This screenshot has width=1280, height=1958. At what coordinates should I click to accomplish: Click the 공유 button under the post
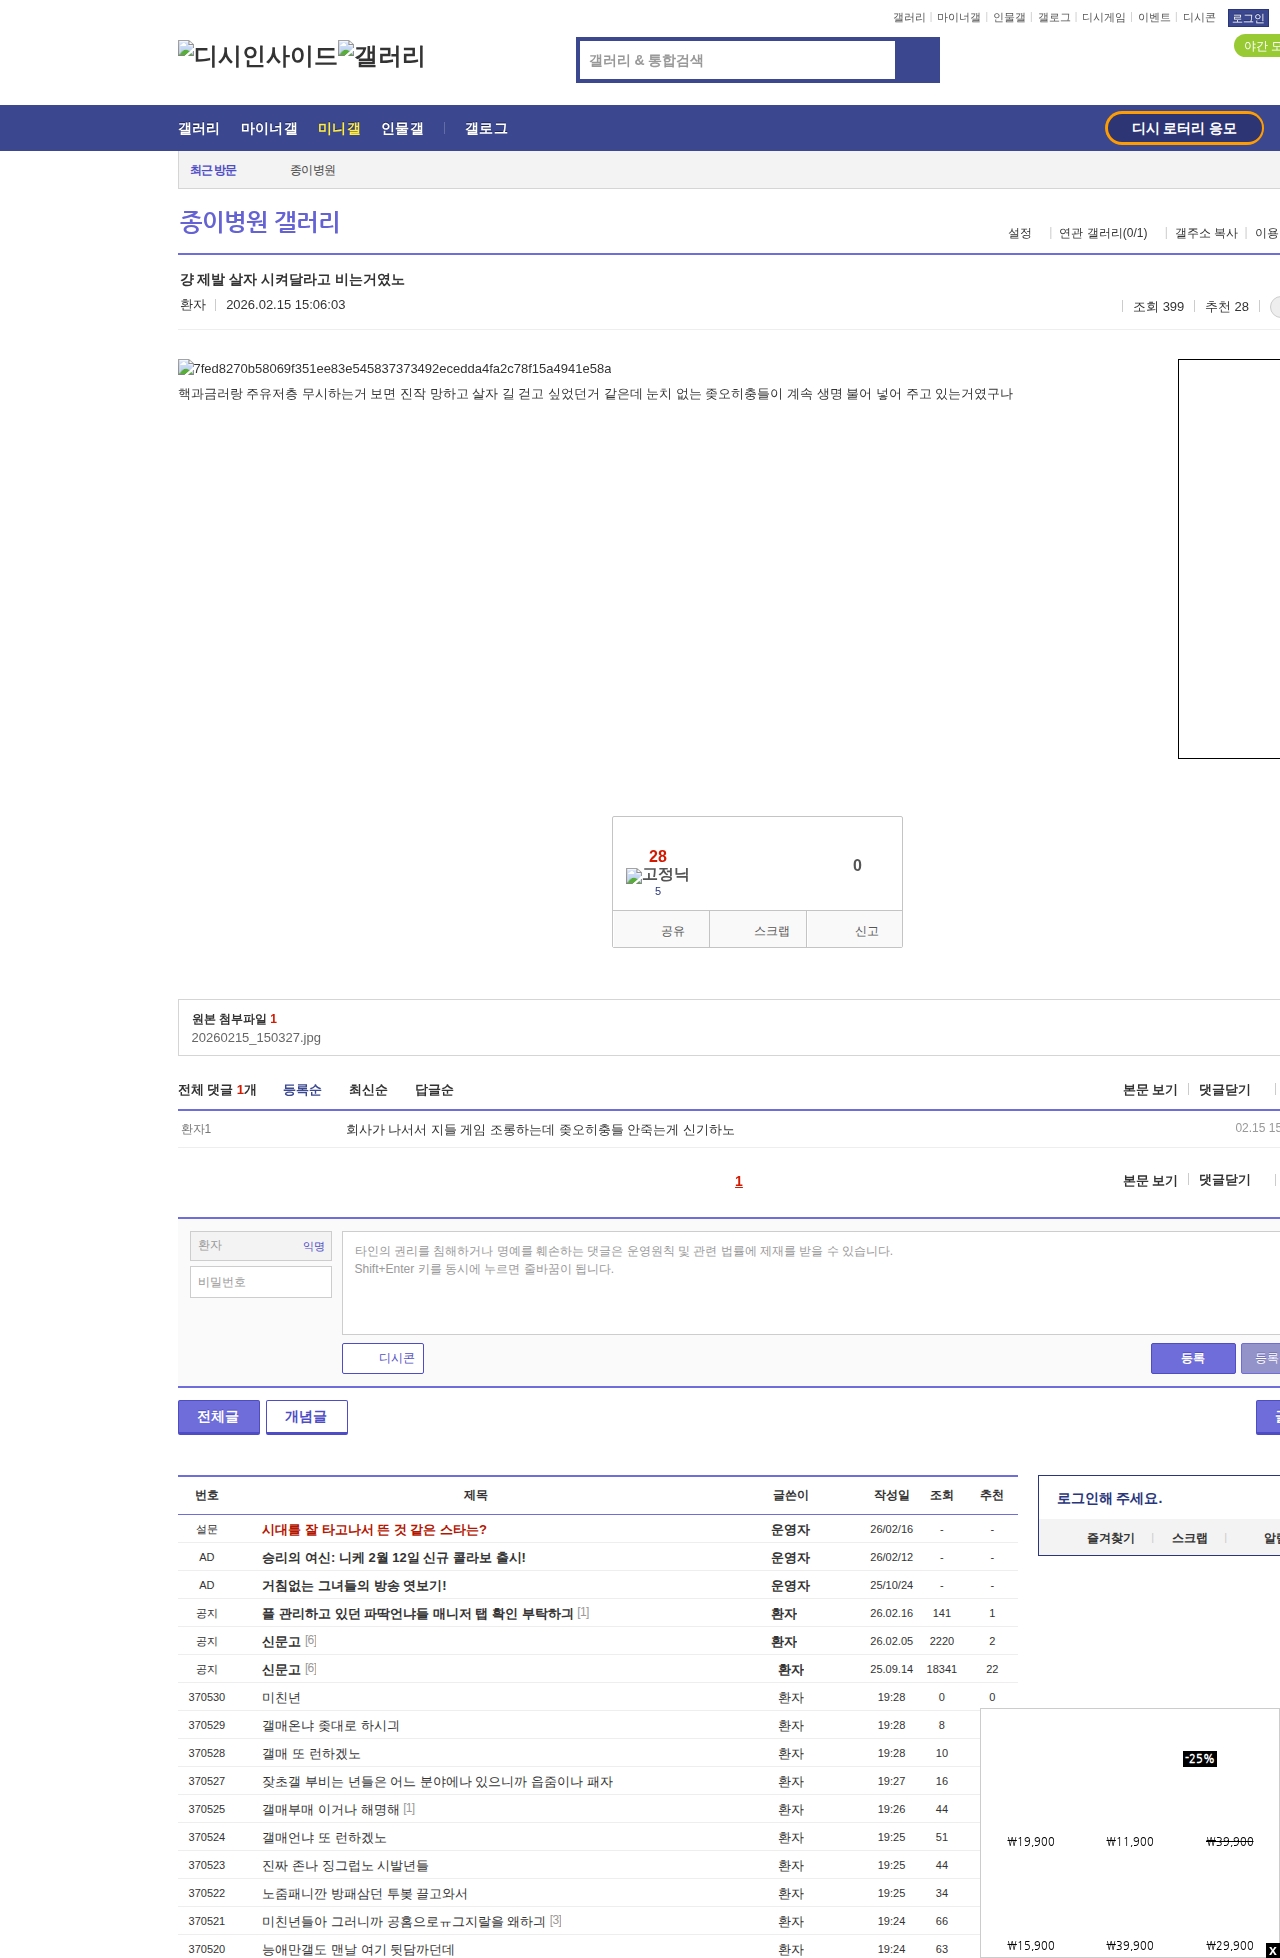pyautogui.click(x=661, y=930)
